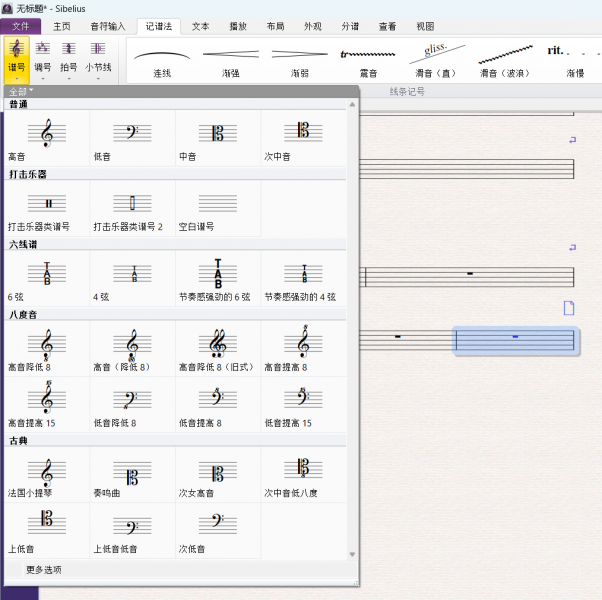602x600 pixels.
Task: Insert a 渐慢 rit. line
Action: [574, 61]
